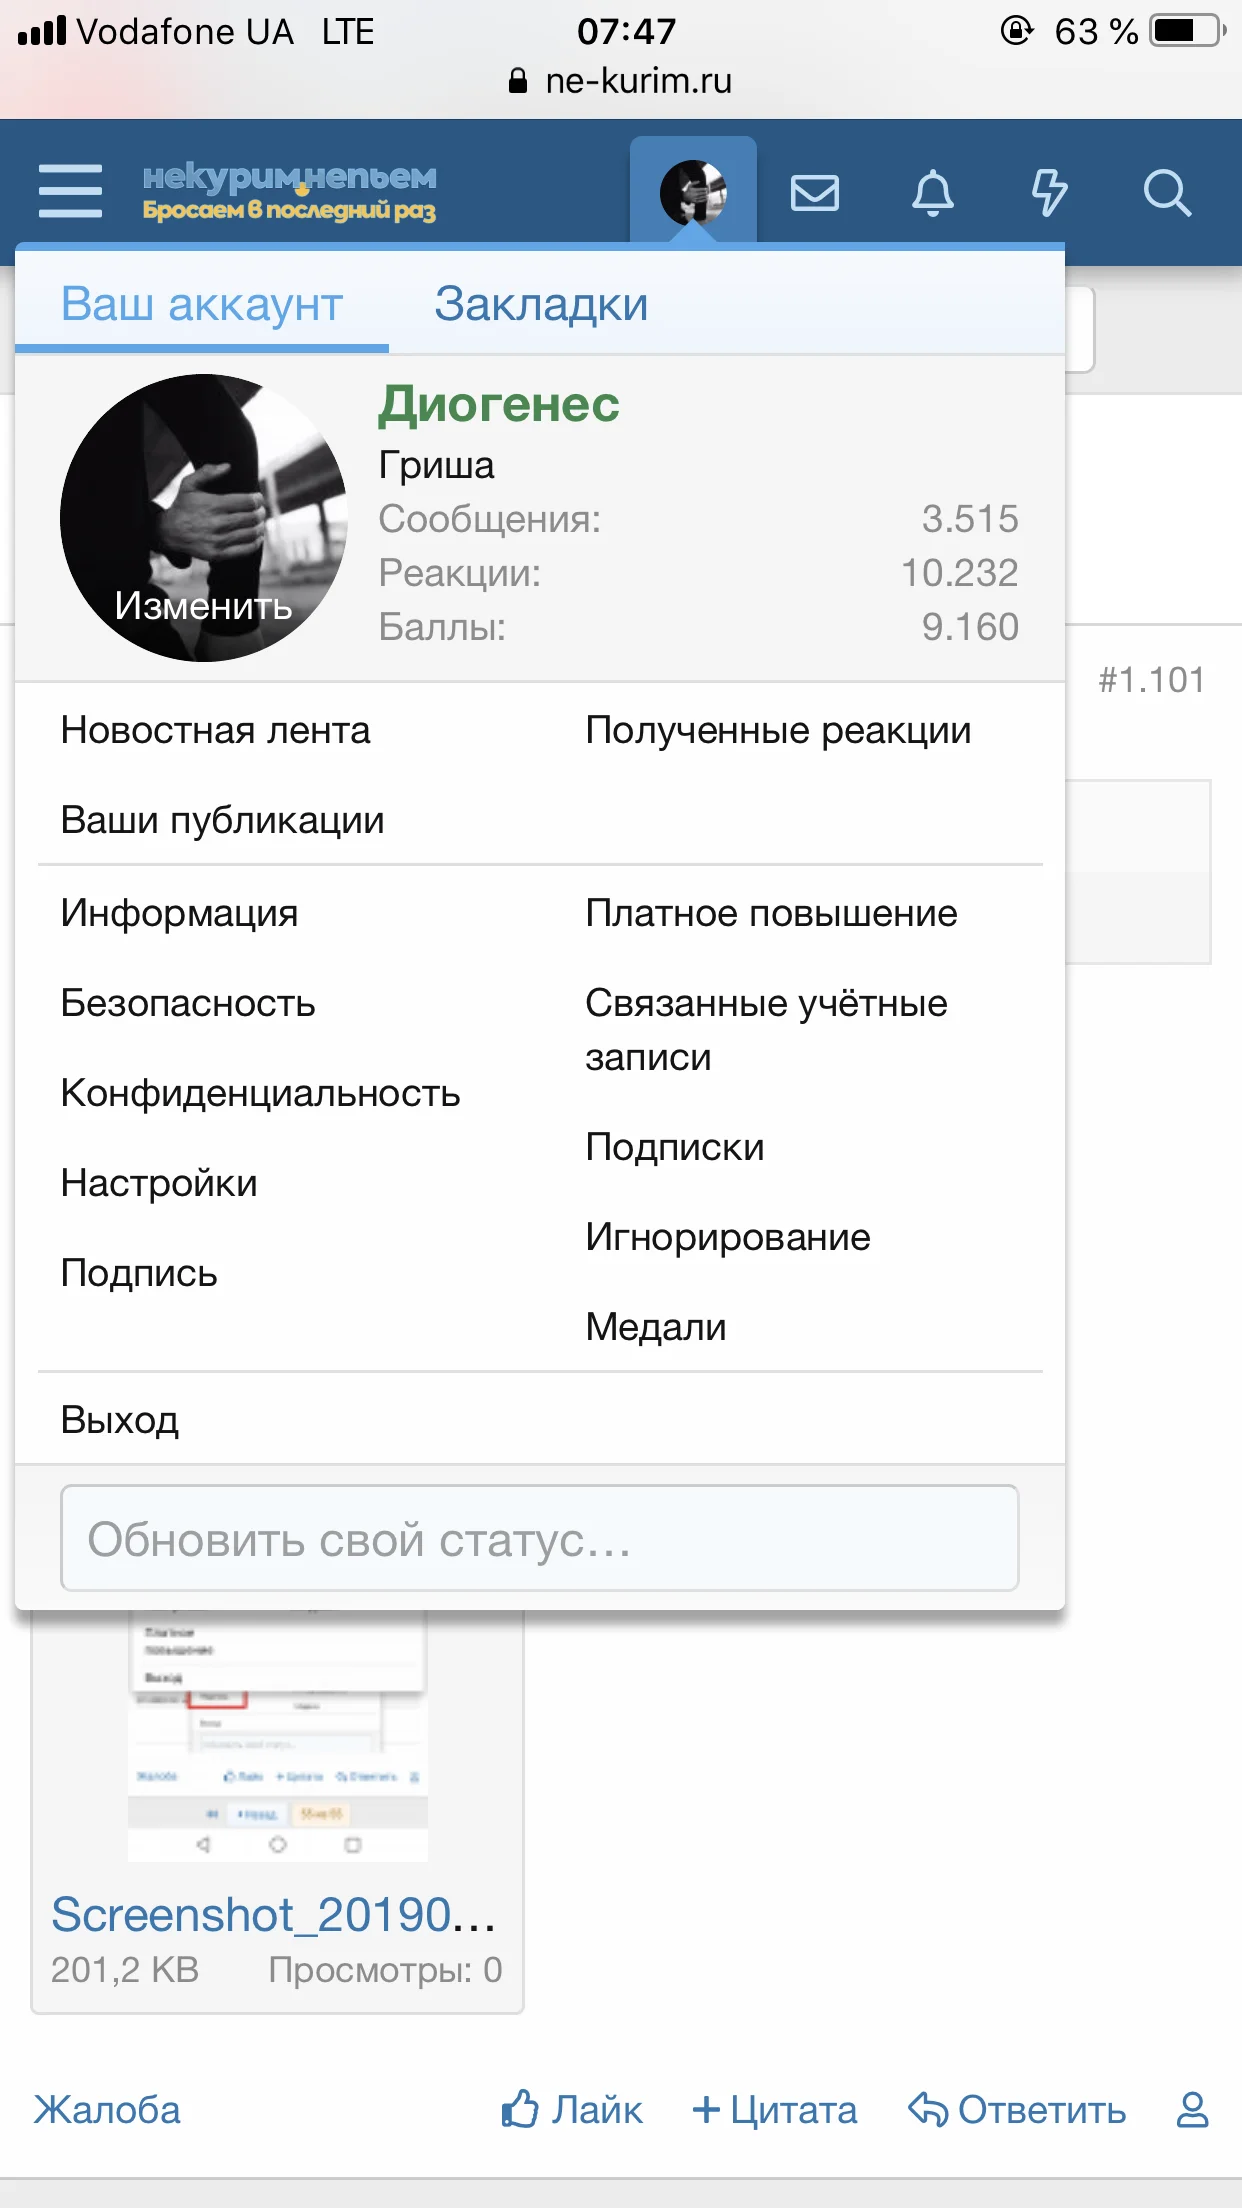Image resolution: width=1242 pixels, height=2208 pixels.
Task: Open Полученные реакции
Action: [x=778, y=731]
